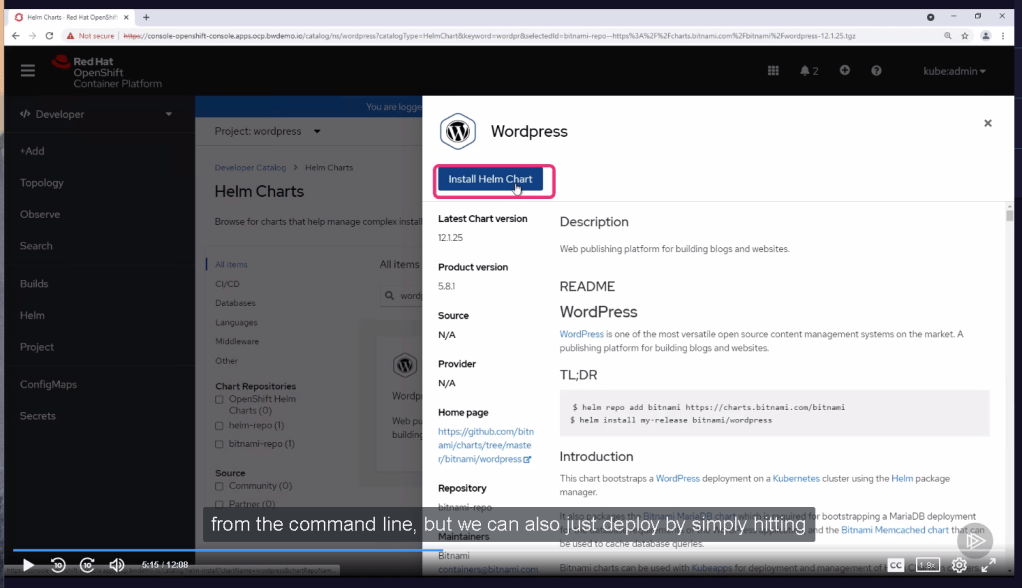Open the Kubernetes link in Introduction

click(796, 478)
